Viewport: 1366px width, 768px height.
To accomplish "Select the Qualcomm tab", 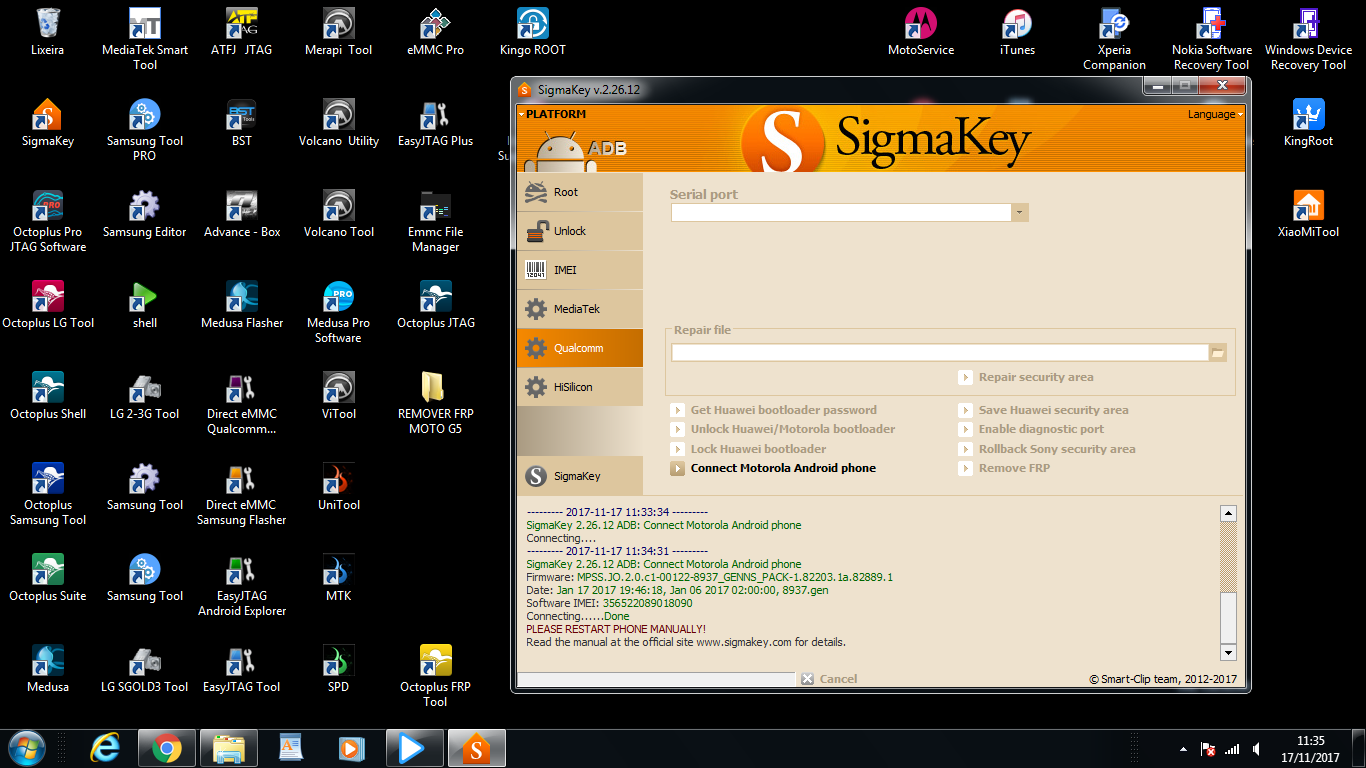I will (580, 348).
